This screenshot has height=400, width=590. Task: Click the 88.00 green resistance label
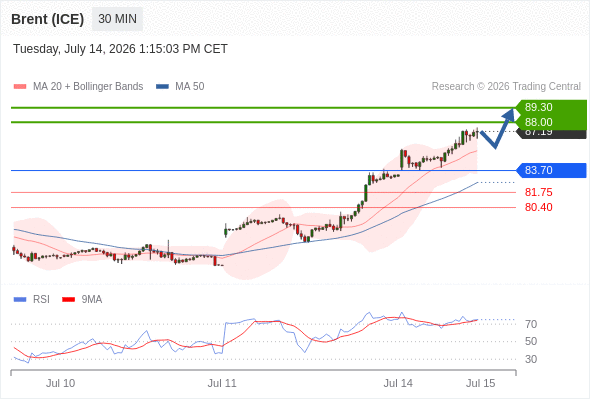tap(550, 122)
